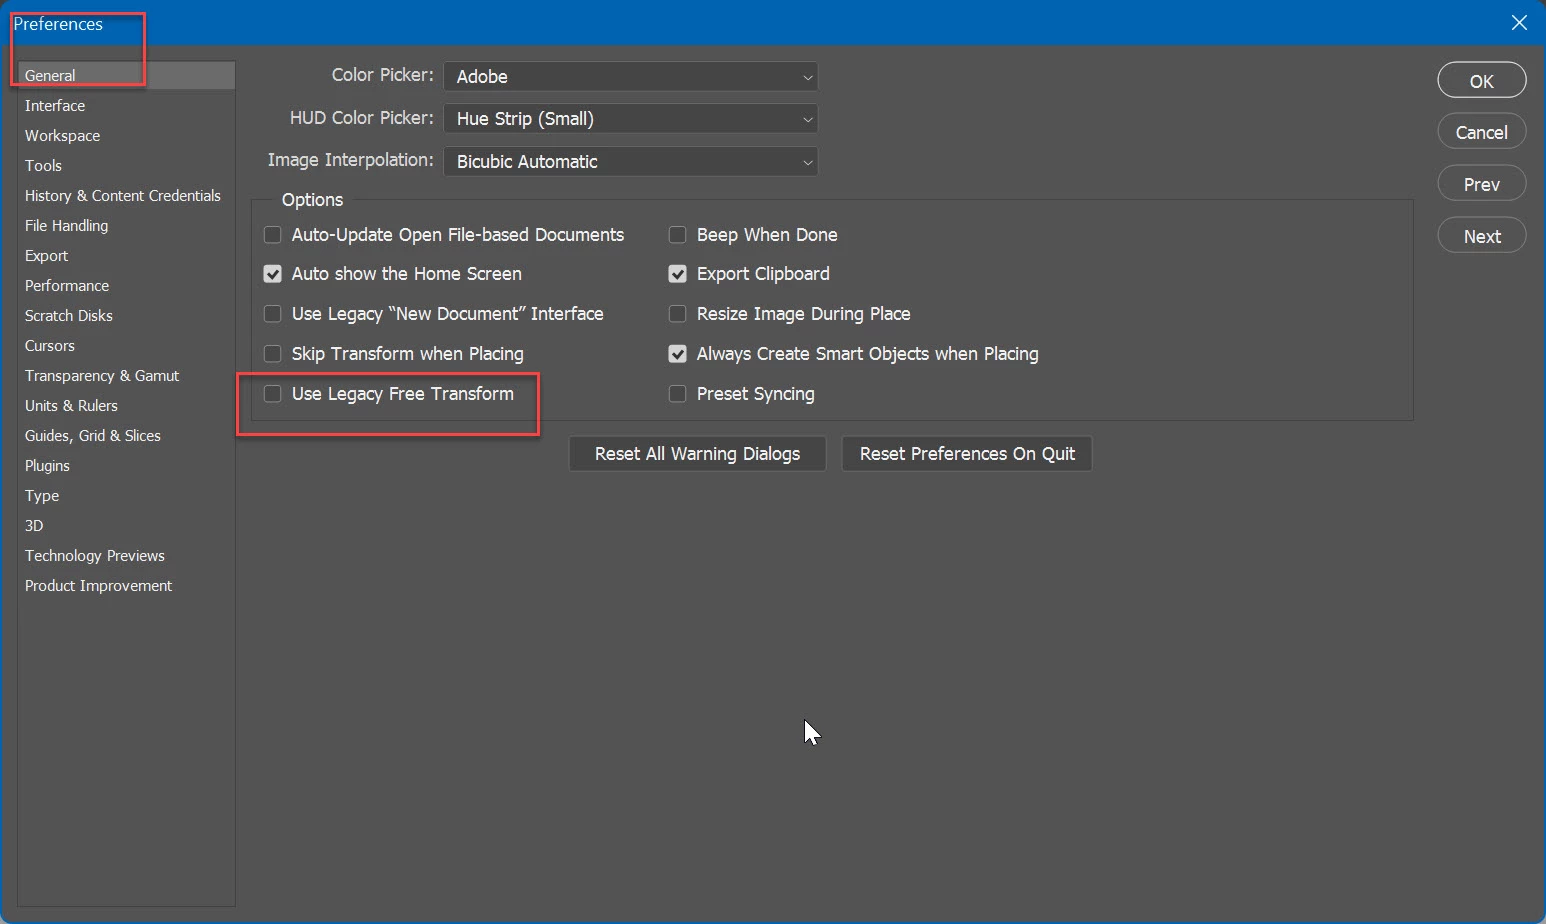Image resolution: width=1546 pixels, height=924 pixels.
Task: Go to previous section with Prev
Action: tap(1482, 184)
